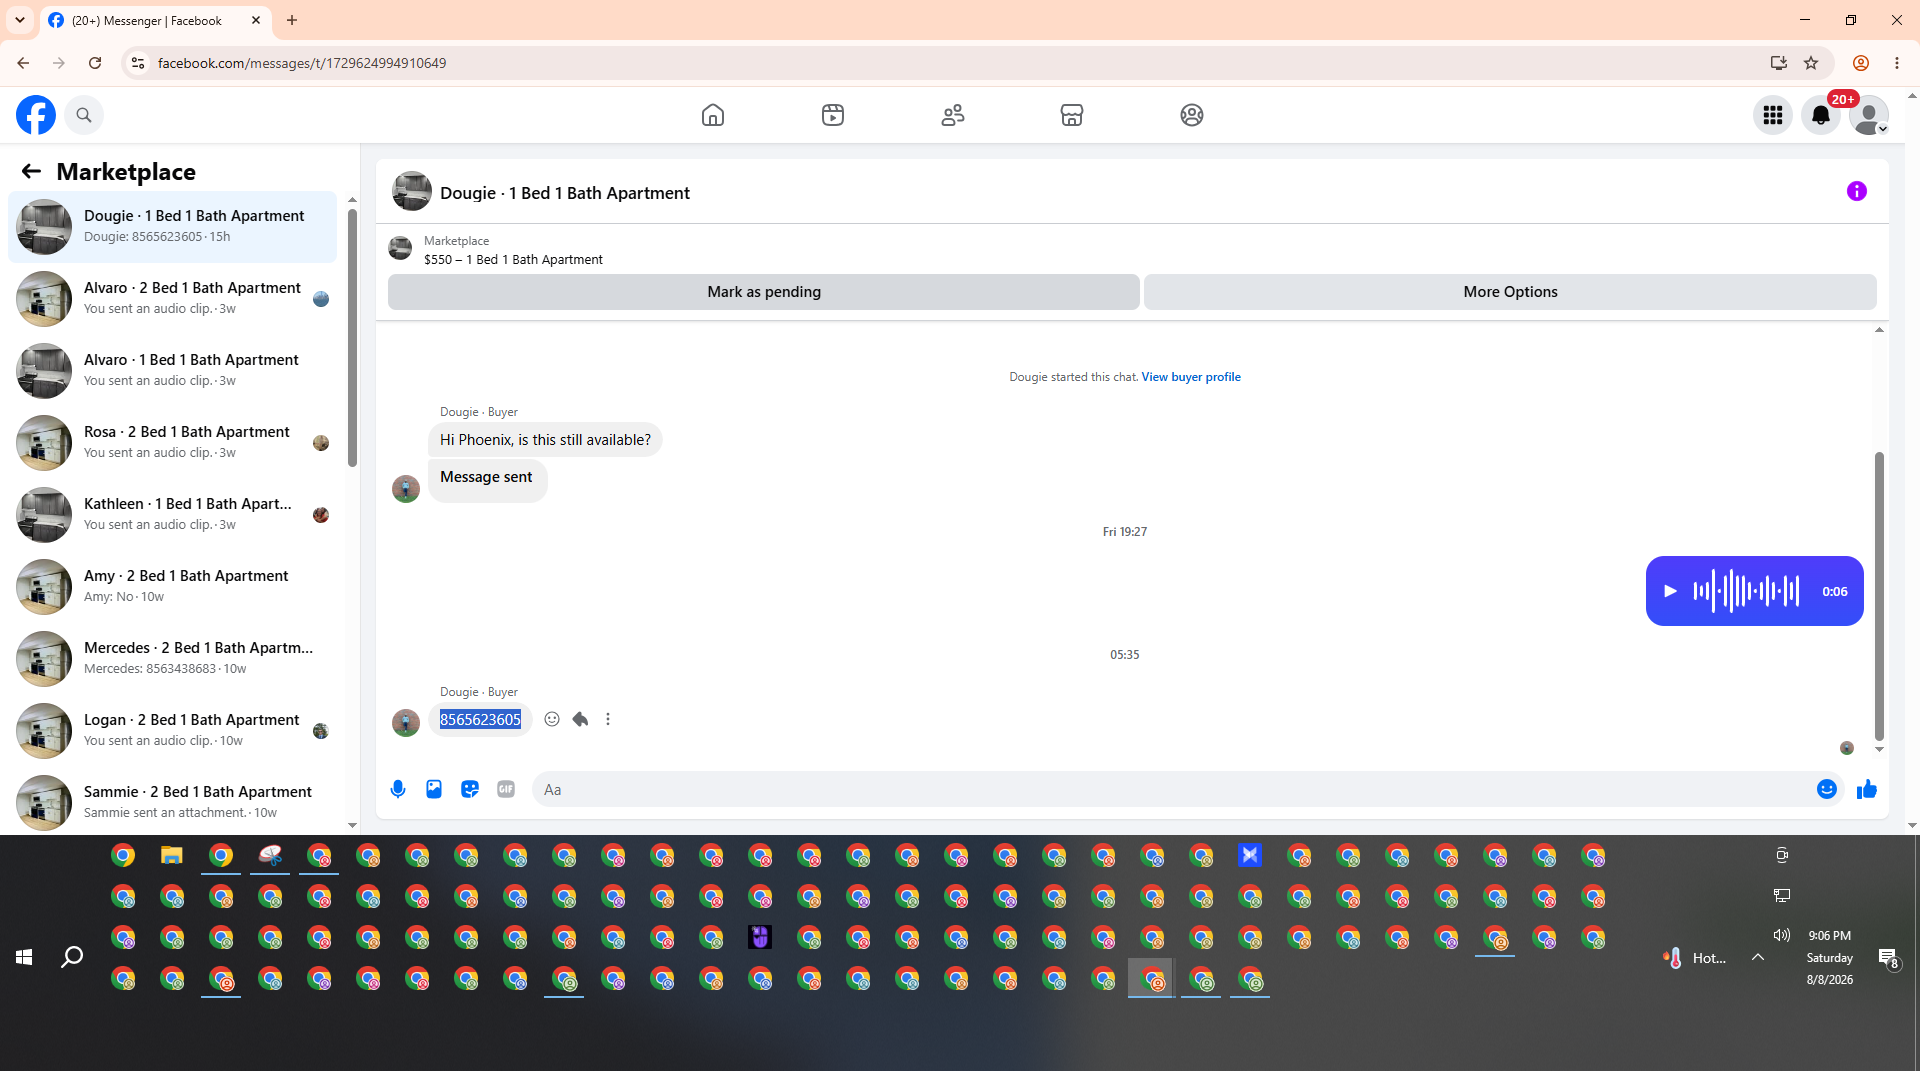Click the message input field
The width and height of the screenshot is (1920, 1071).
pos(1170,789)
